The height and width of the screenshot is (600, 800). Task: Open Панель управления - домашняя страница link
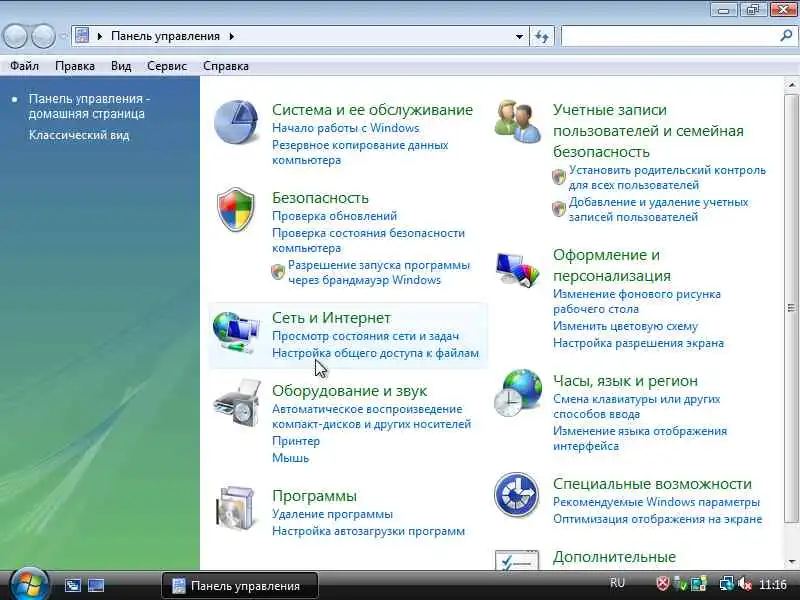coord(89,106)
